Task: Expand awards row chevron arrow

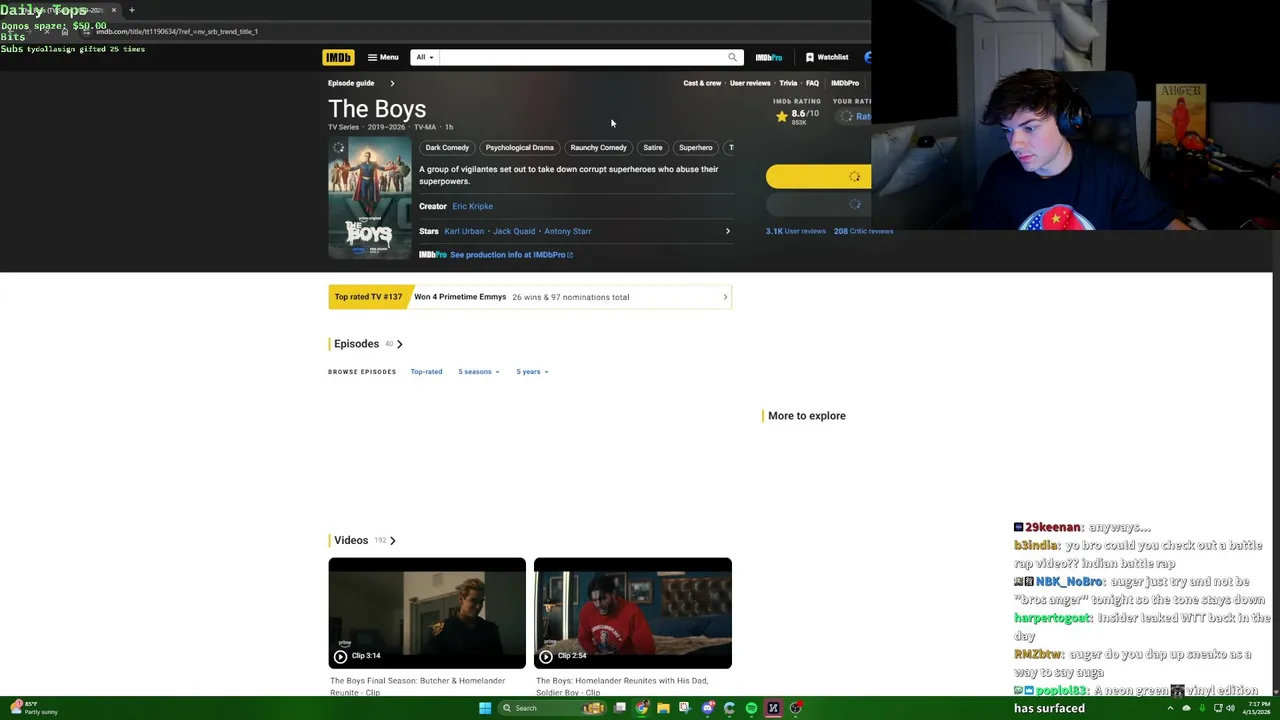Action: [725, 297]
